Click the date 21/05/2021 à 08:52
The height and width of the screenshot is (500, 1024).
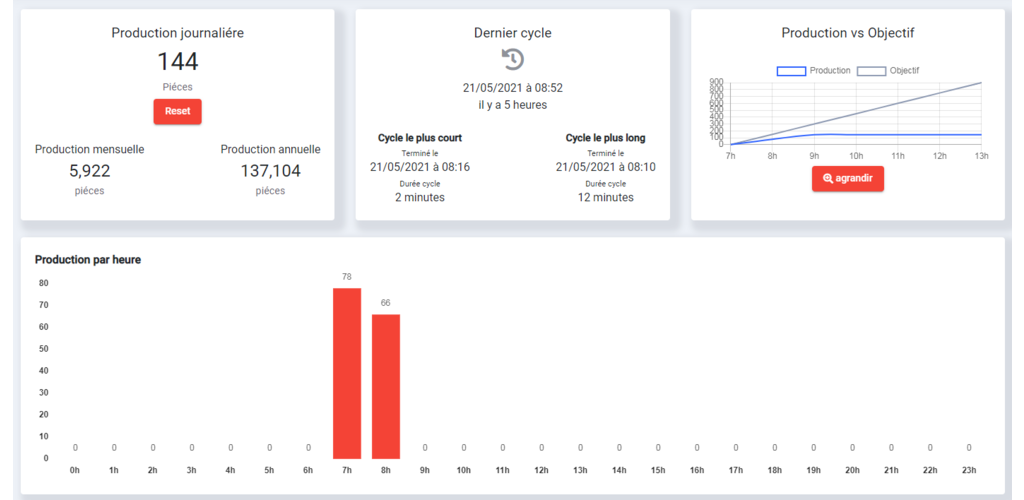513,88
